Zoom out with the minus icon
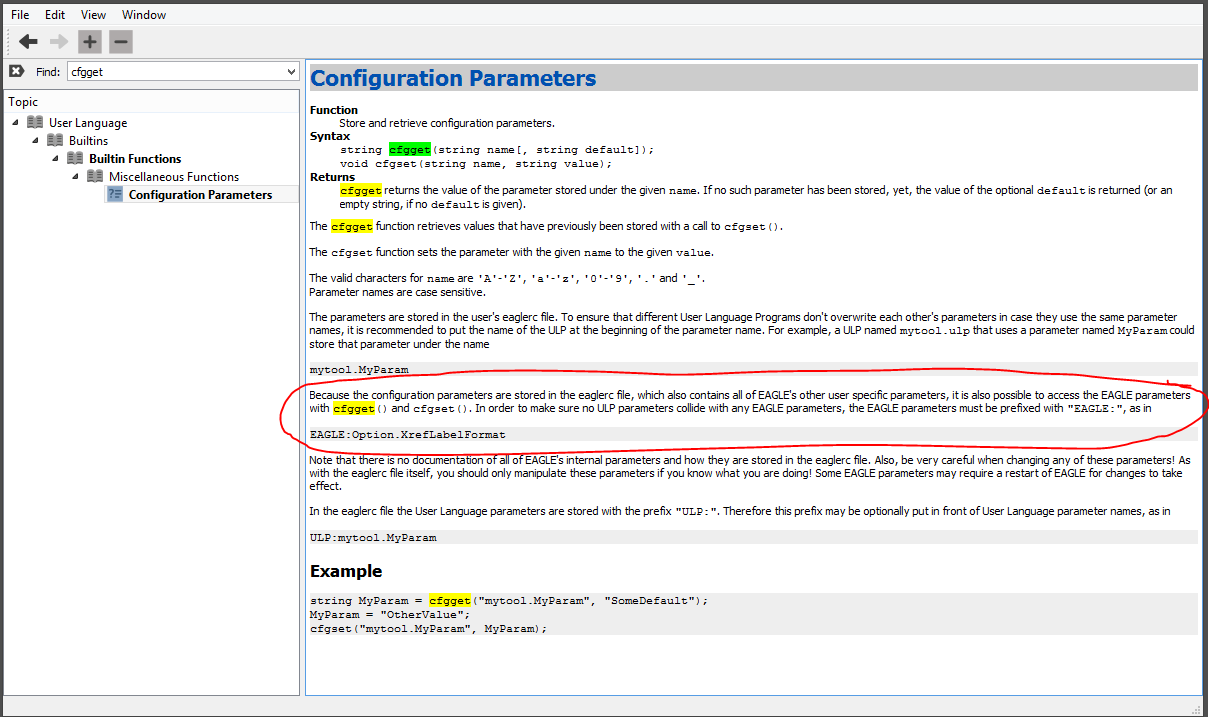Viewport: 1209px width, 717px height. click(120, 42)
